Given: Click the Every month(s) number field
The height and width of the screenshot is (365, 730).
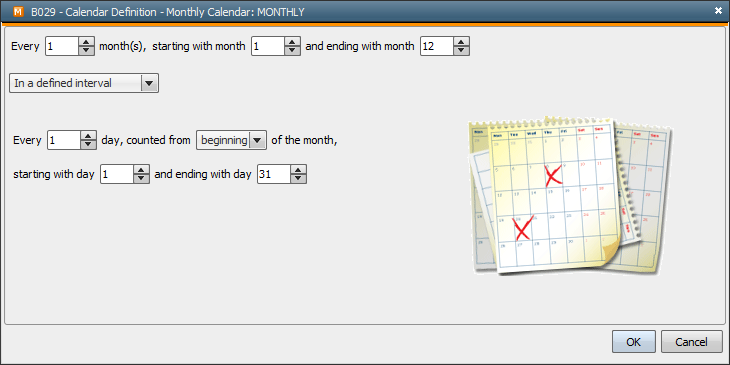Looking at the screenshot, I should pos(62,46).
